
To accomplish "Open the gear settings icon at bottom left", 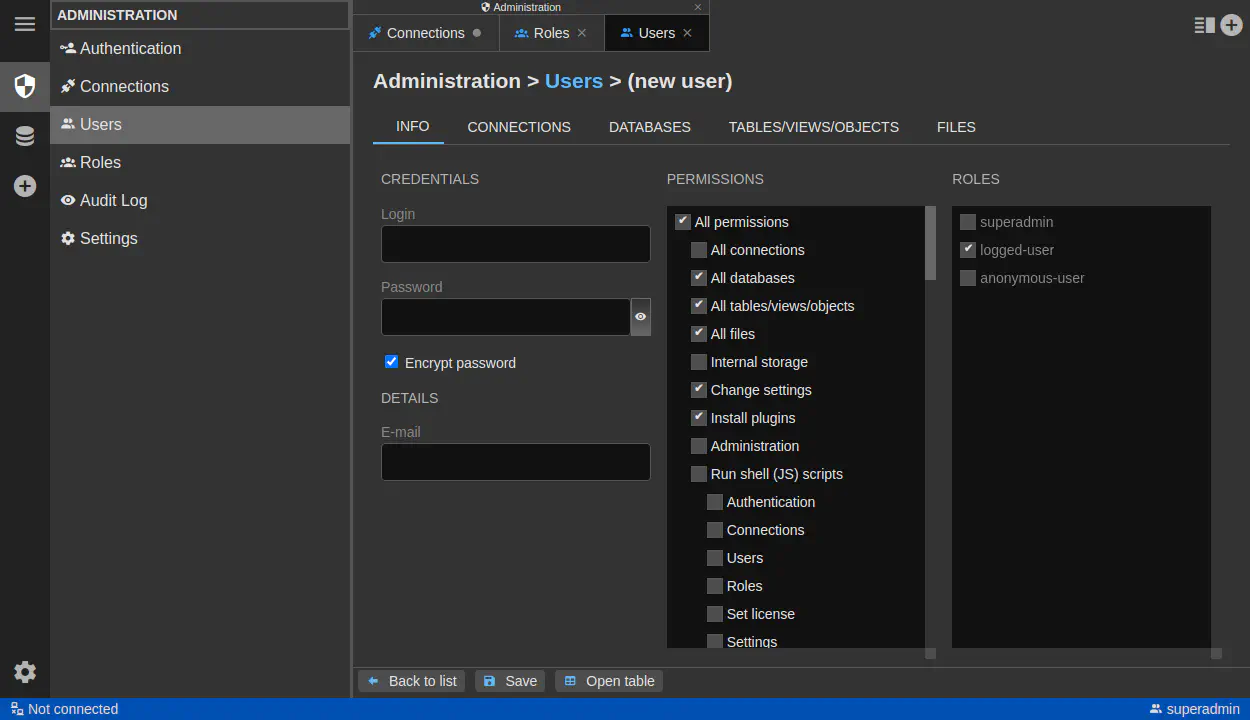I will 25,672.
